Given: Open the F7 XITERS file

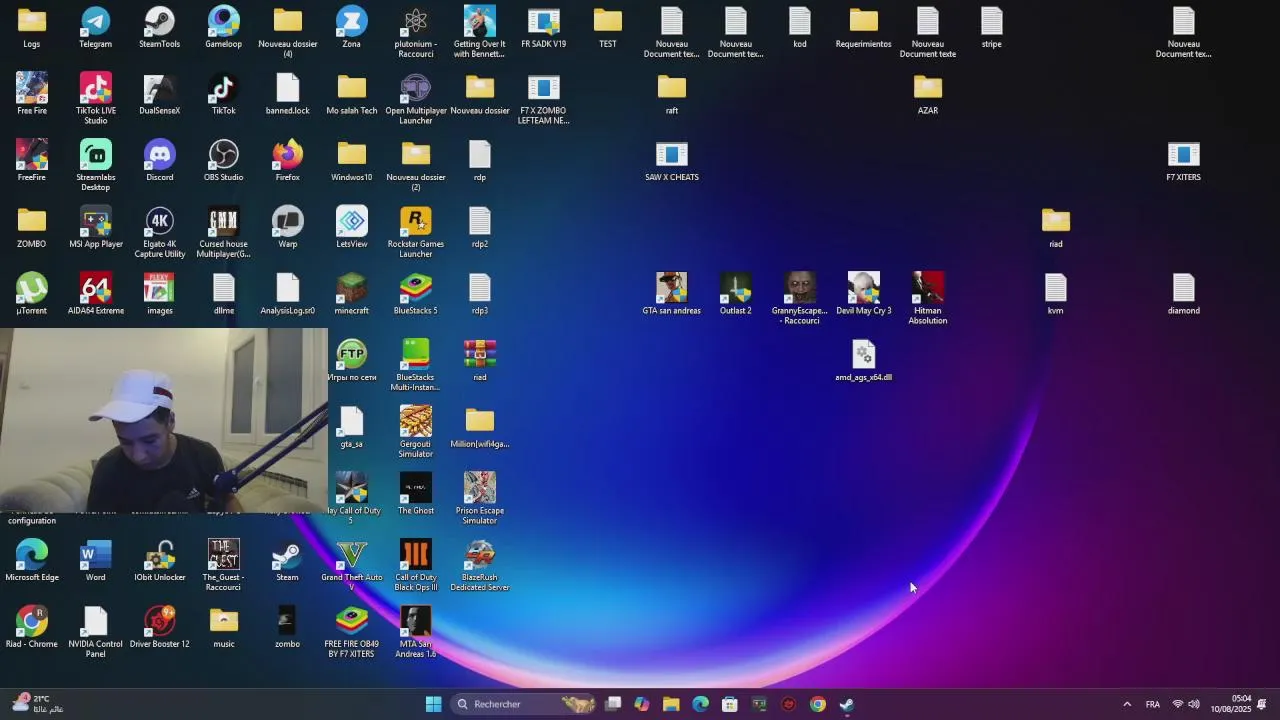Looking at the screenshot, I should click(x=1184, y=160).
